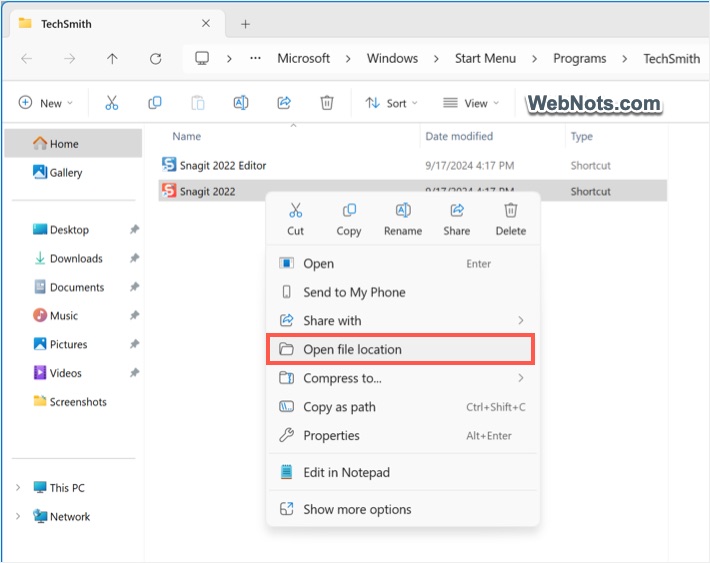Image resolution: width=710 pixels, height=563 pixels.
Task: Close the TechSmith tab
Action: click(206, 23)
